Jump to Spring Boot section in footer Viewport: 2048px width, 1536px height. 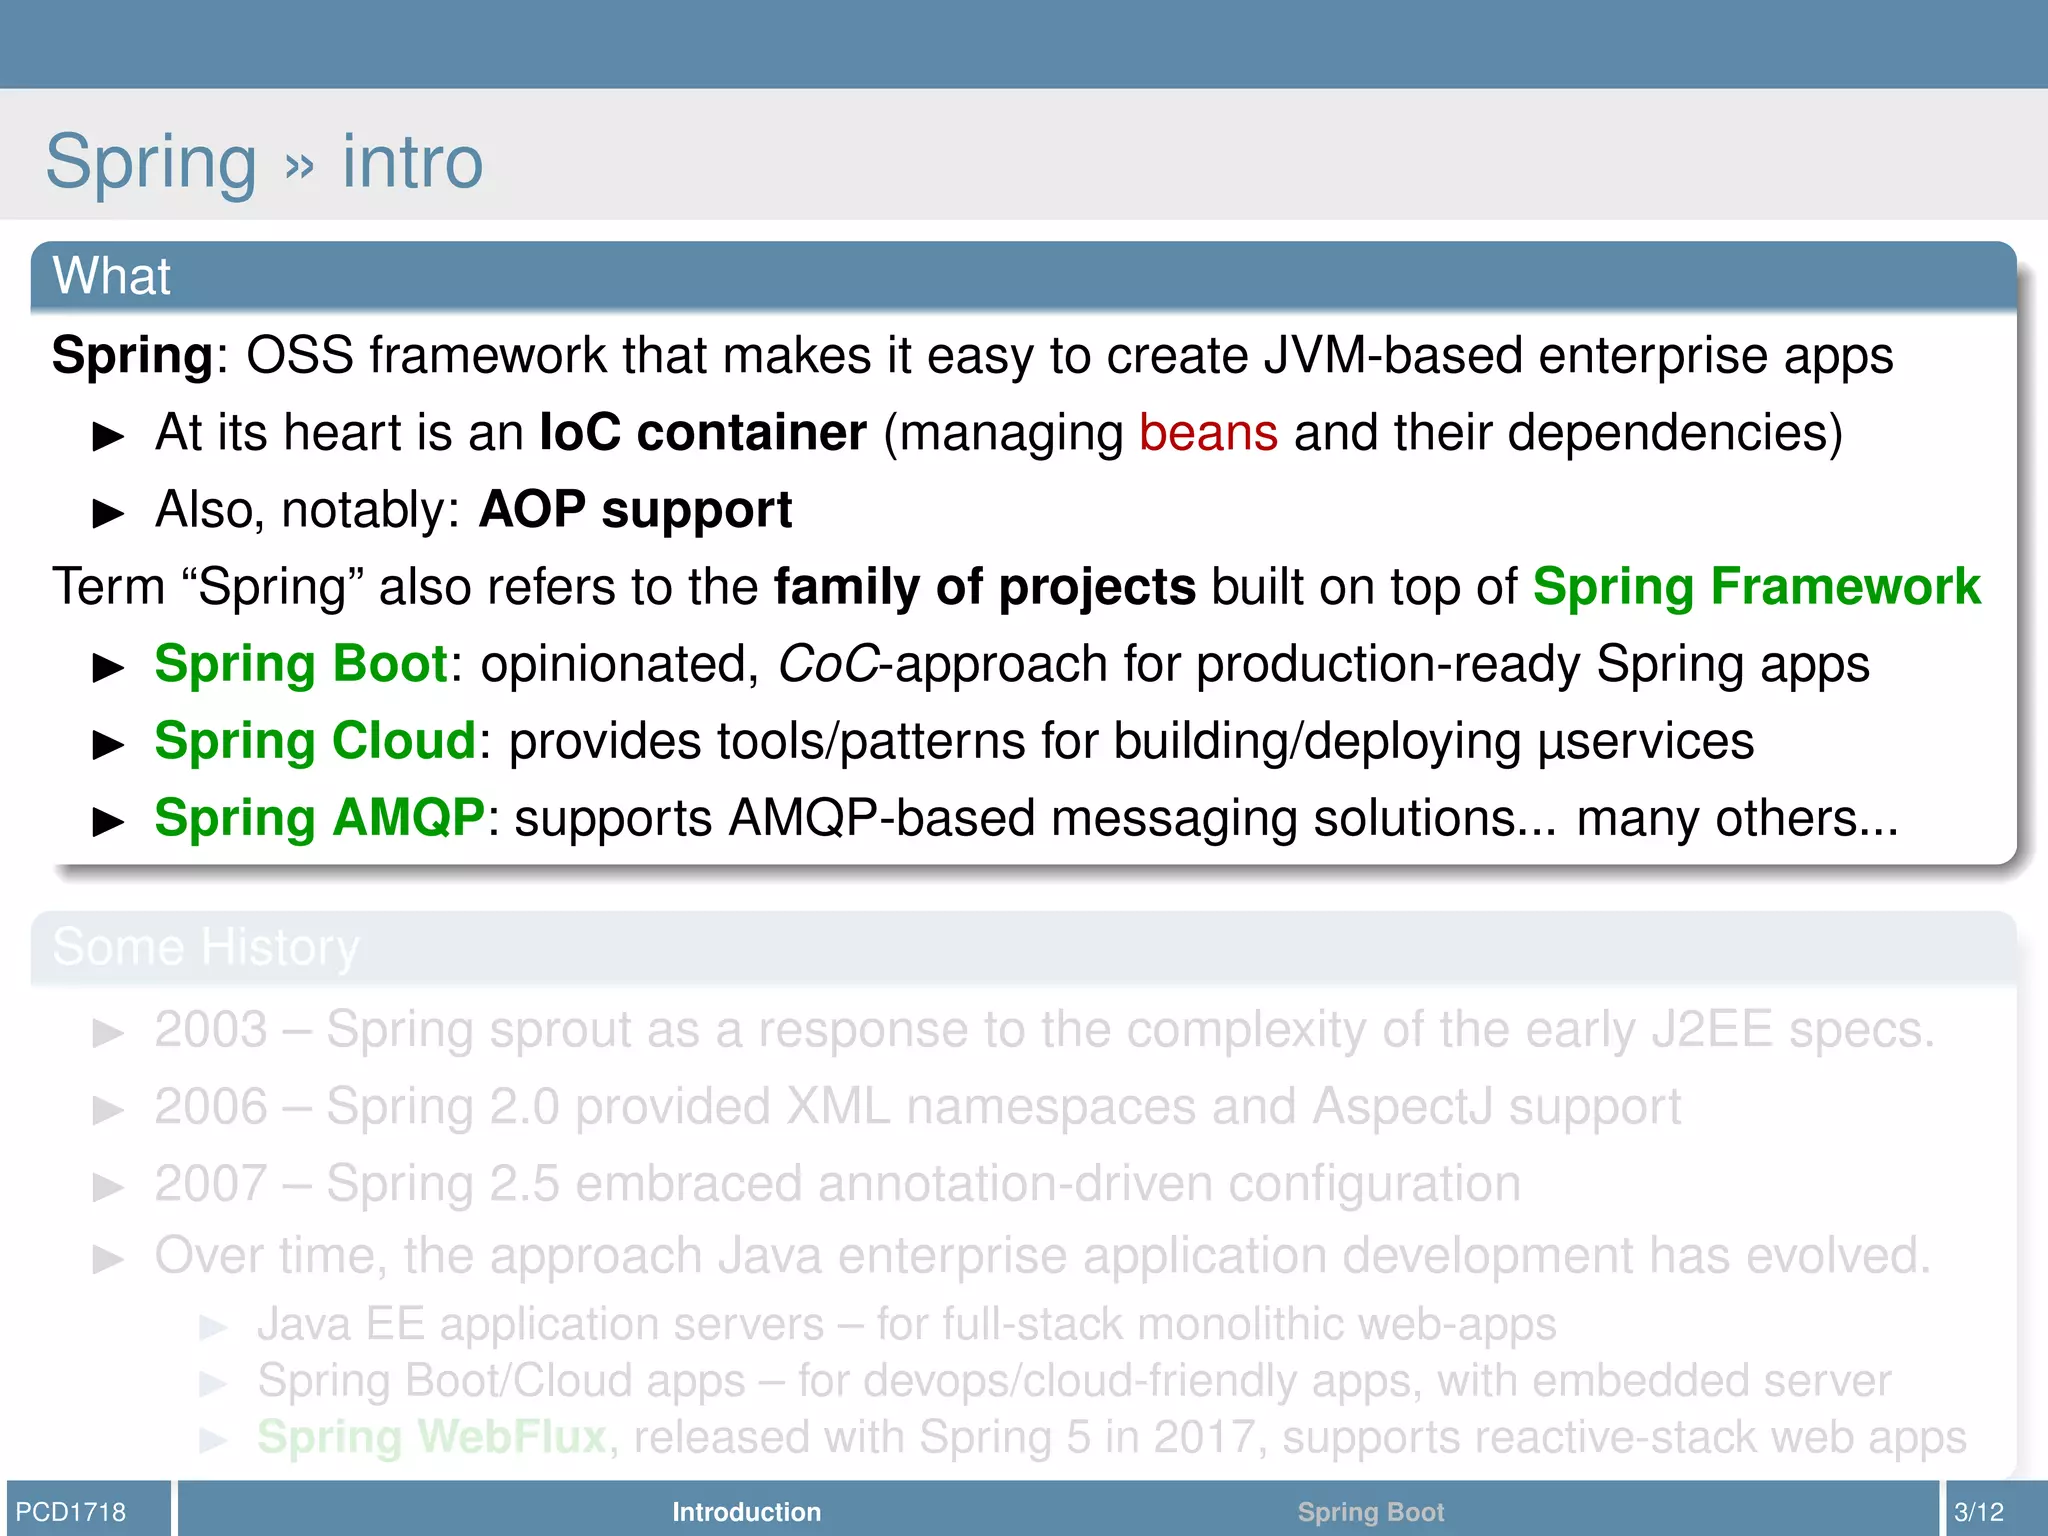click(x=1370, y=1511)
